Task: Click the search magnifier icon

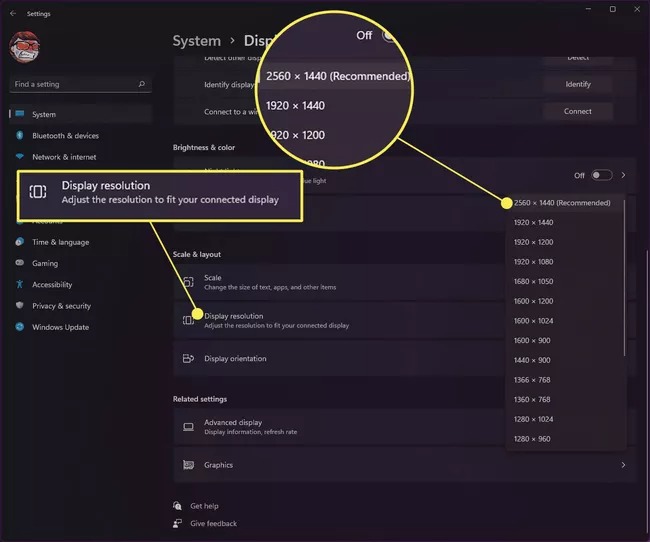Action: [142, 84]
